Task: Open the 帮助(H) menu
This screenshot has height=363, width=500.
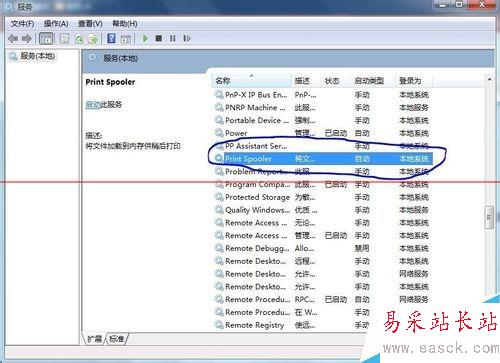Action: (125, 24)
